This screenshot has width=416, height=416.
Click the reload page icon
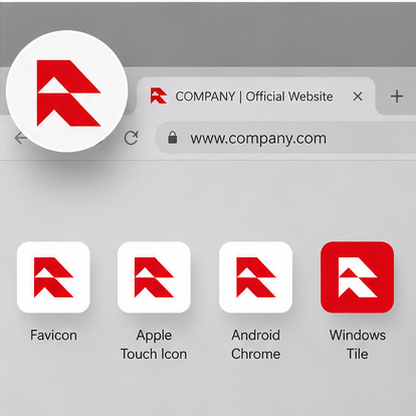(131, 138)
